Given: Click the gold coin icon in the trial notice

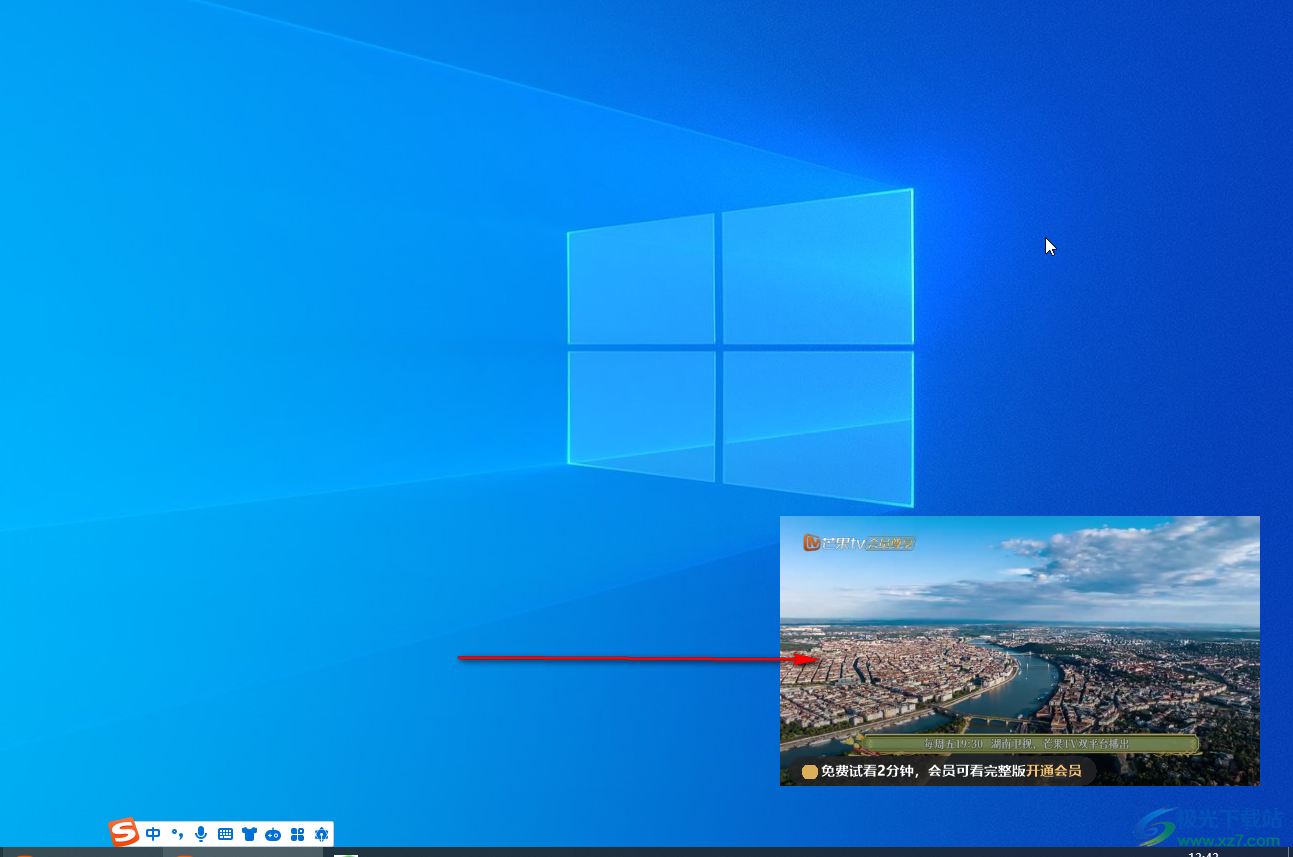Looking at the screenshot, I should 810,771.
